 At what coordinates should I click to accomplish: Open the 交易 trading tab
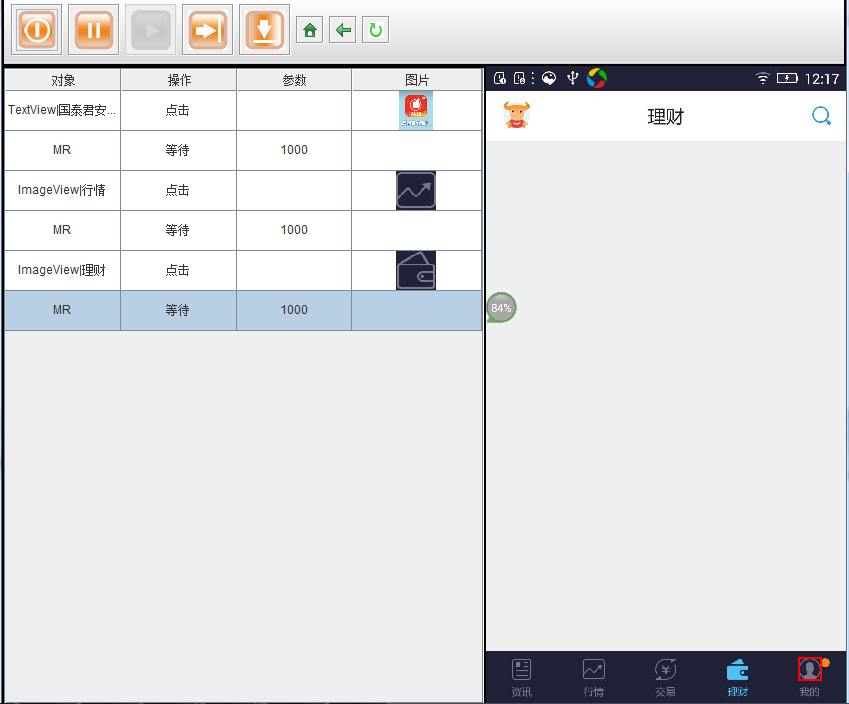[665, 677]
